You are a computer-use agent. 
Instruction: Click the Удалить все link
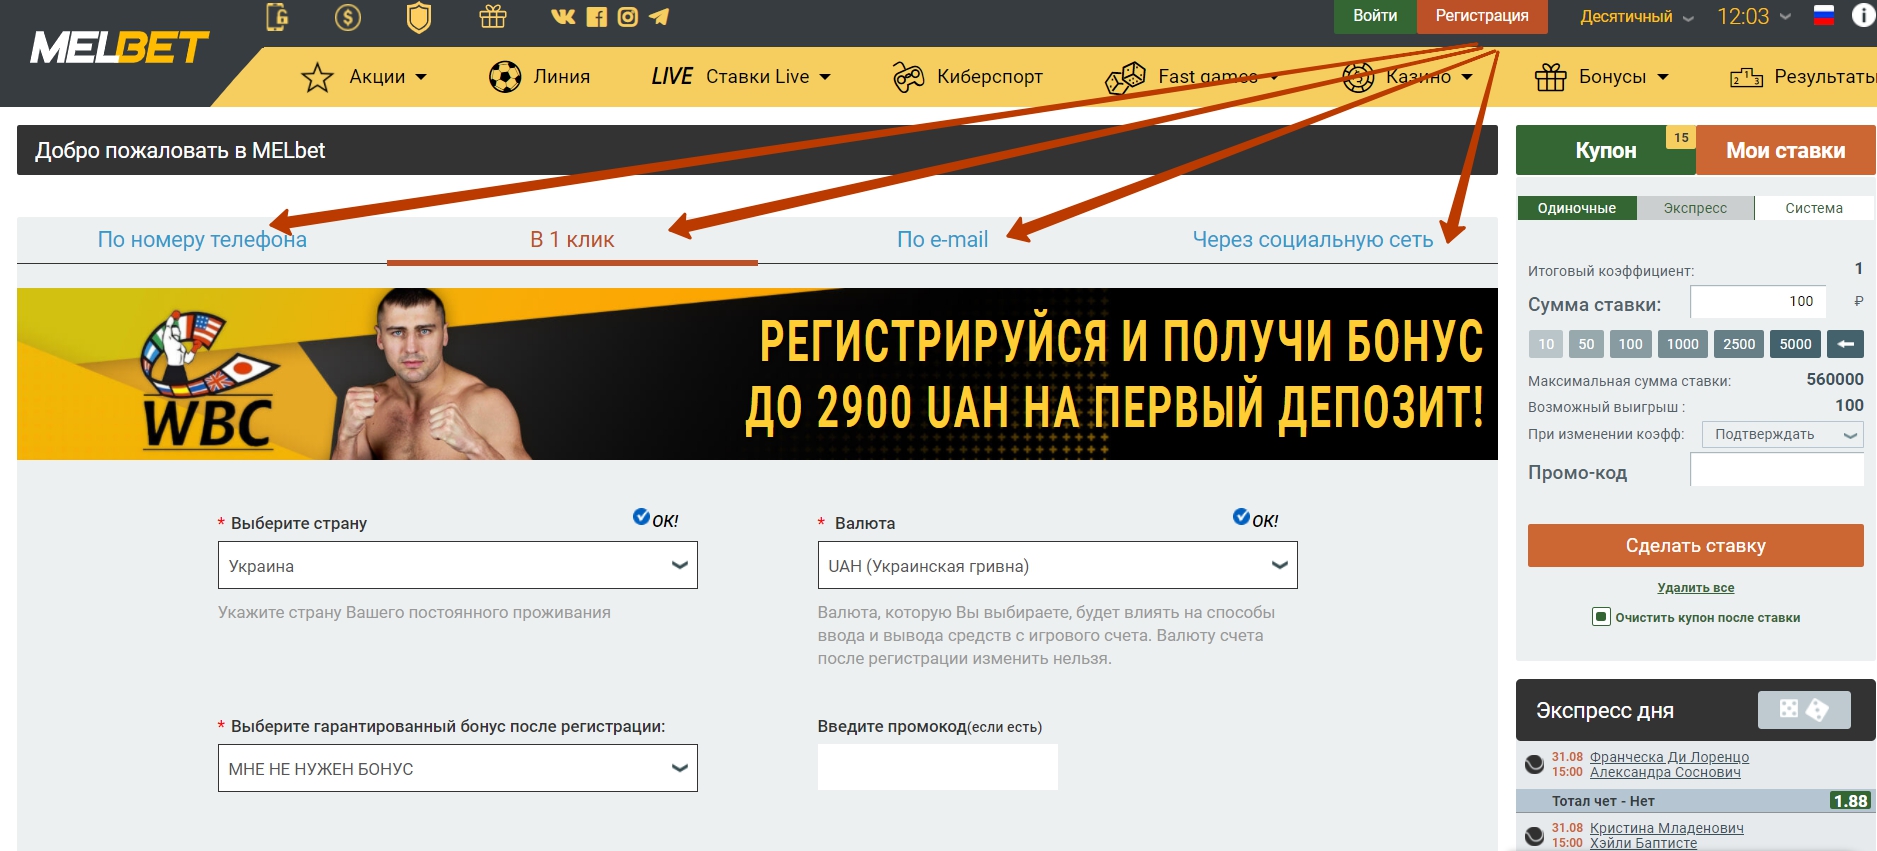tap(1696, 588)
